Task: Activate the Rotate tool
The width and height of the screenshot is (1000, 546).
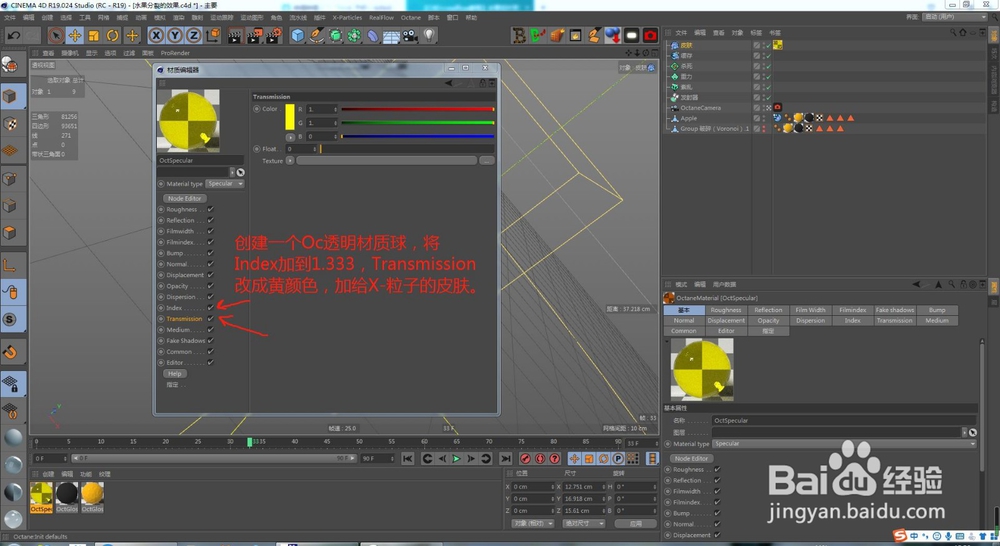Action: (113, 36)
